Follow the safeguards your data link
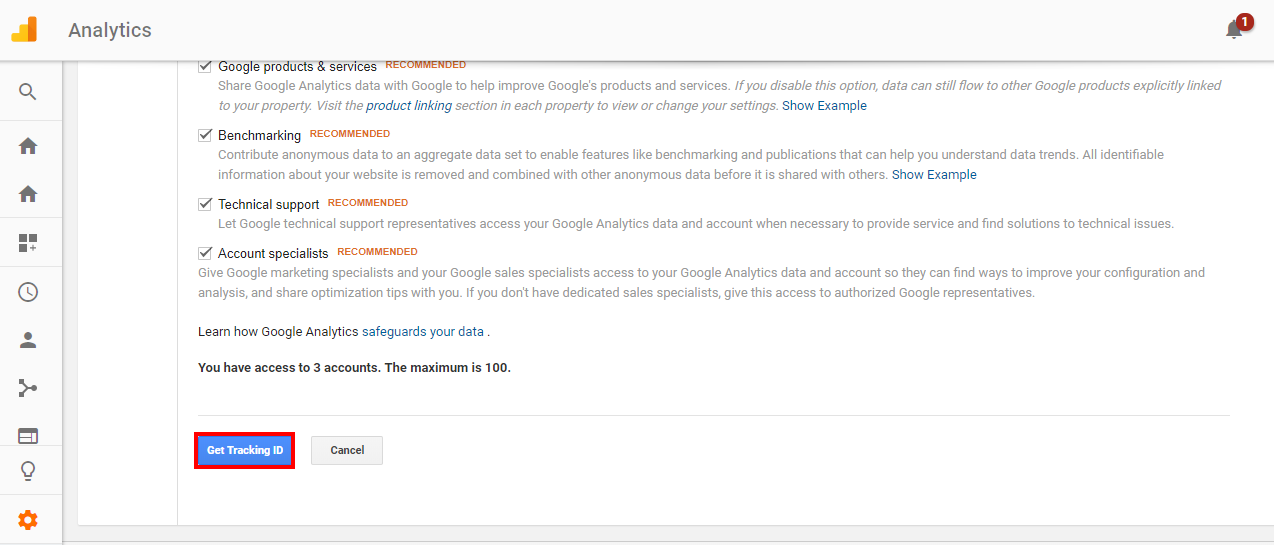Image resolution: width=1274 pixels, height=545 pixels. 423,332
